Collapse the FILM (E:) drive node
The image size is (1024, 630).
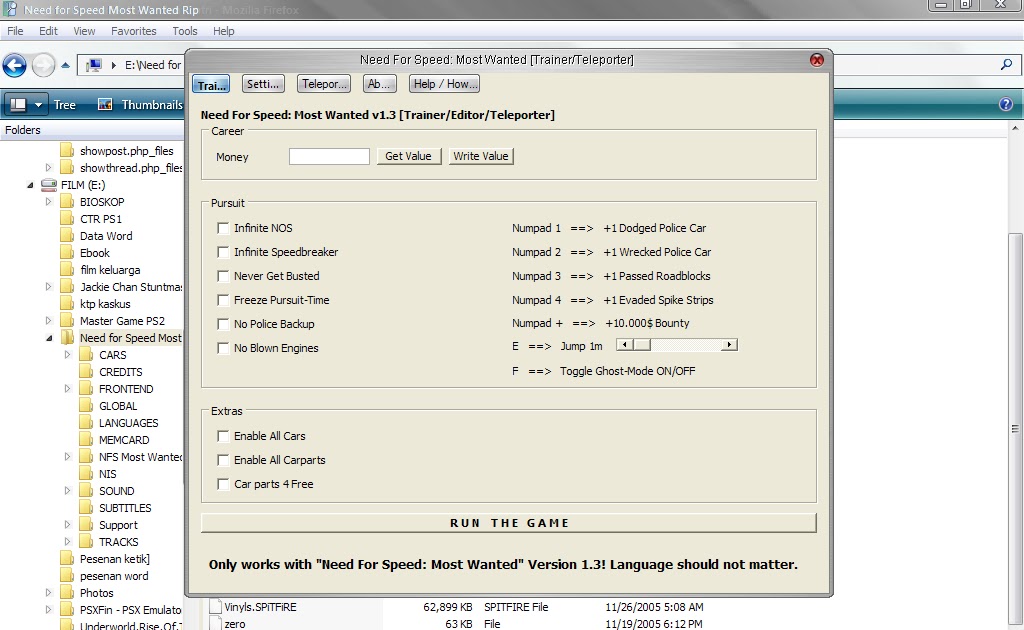(x=30, y=185)
